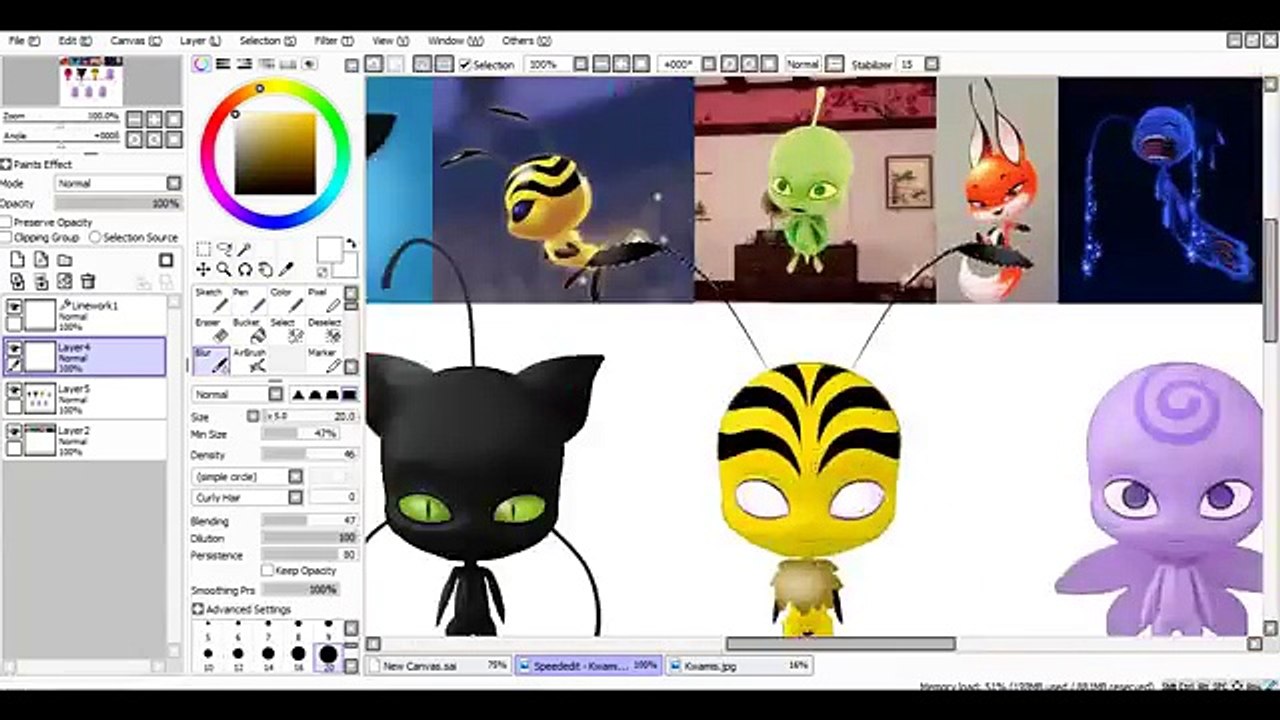Select brush size 10 preset

tap(208, 657)
